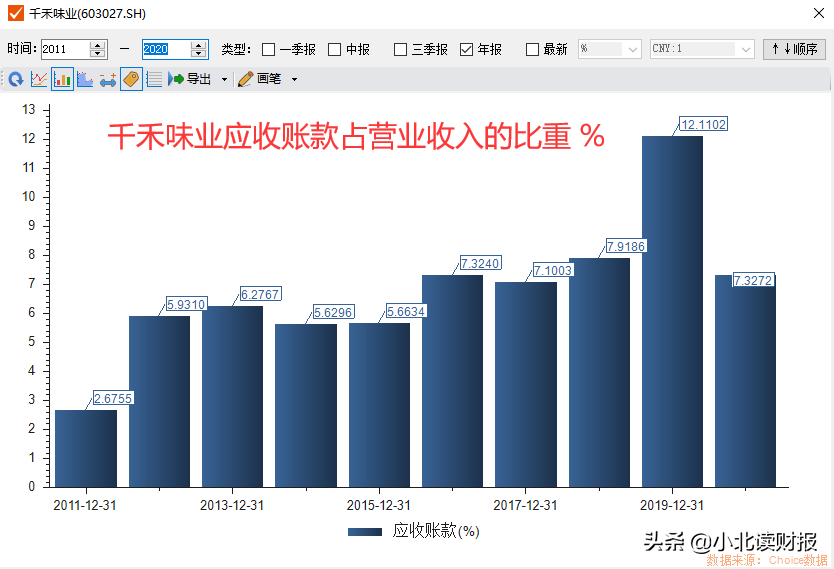Toggle the data label tag icon
This screenshot has height=569, width=834.
[131, 79]
